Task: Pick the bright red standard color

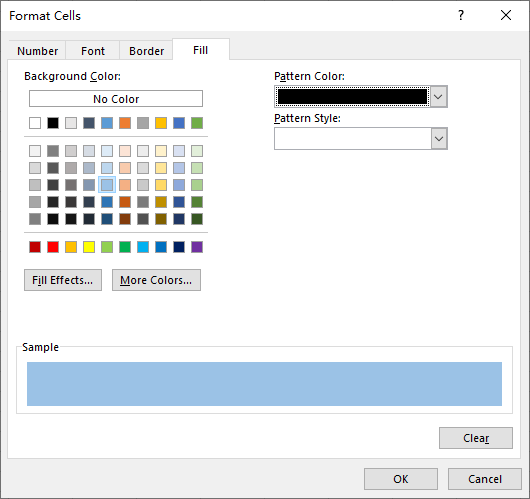Action: click(53, 247)
